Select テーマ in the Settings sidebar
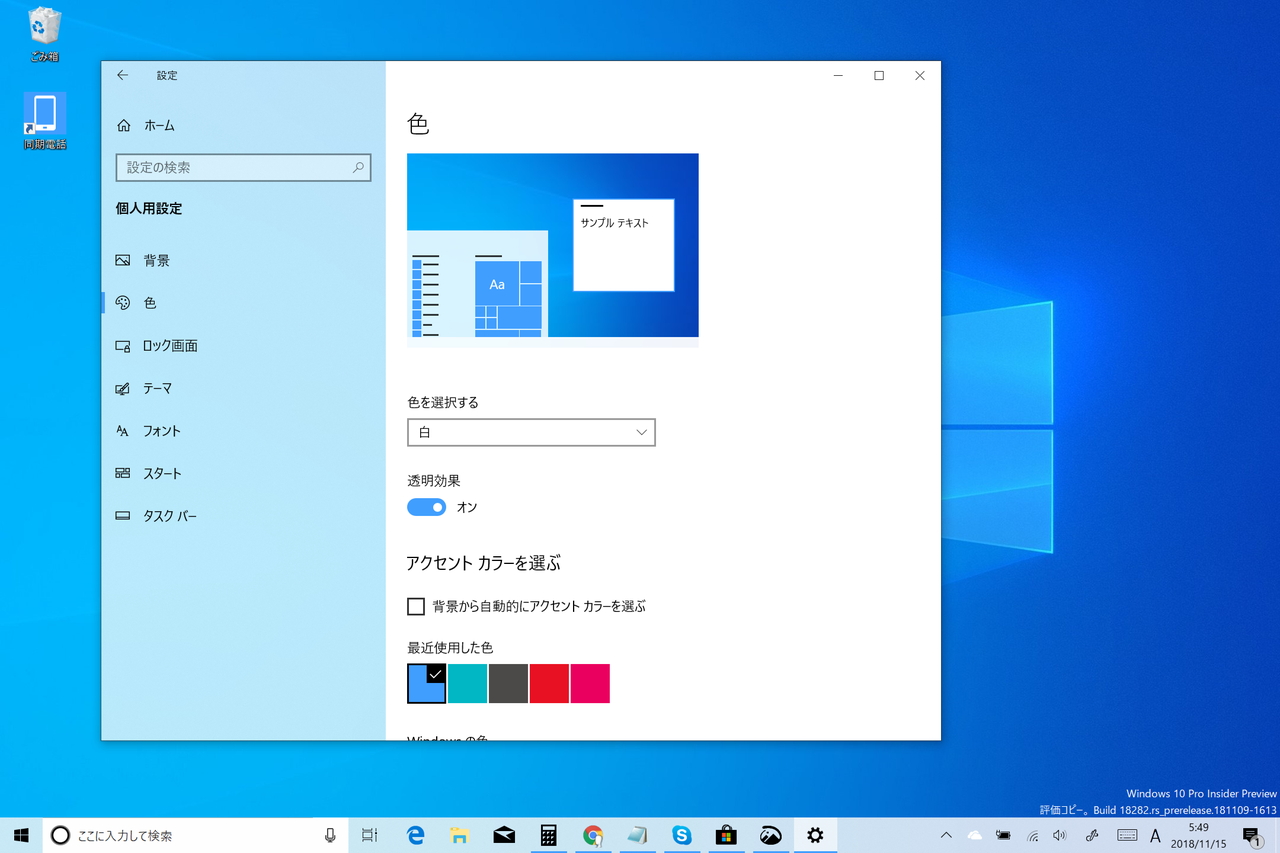Image resolution: width=1280 pixels, height=853 pixels. 163,388
